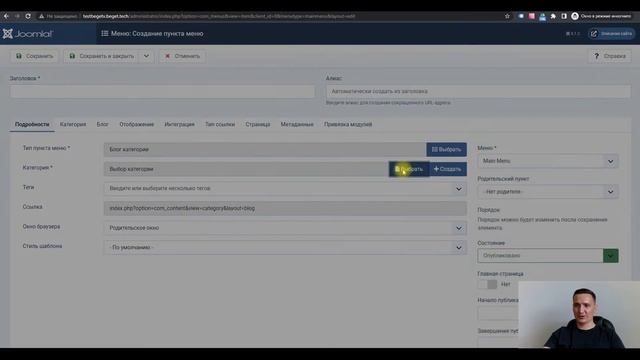
Task: Open the Теги tags dropdown
Action: tap(285, 189)
